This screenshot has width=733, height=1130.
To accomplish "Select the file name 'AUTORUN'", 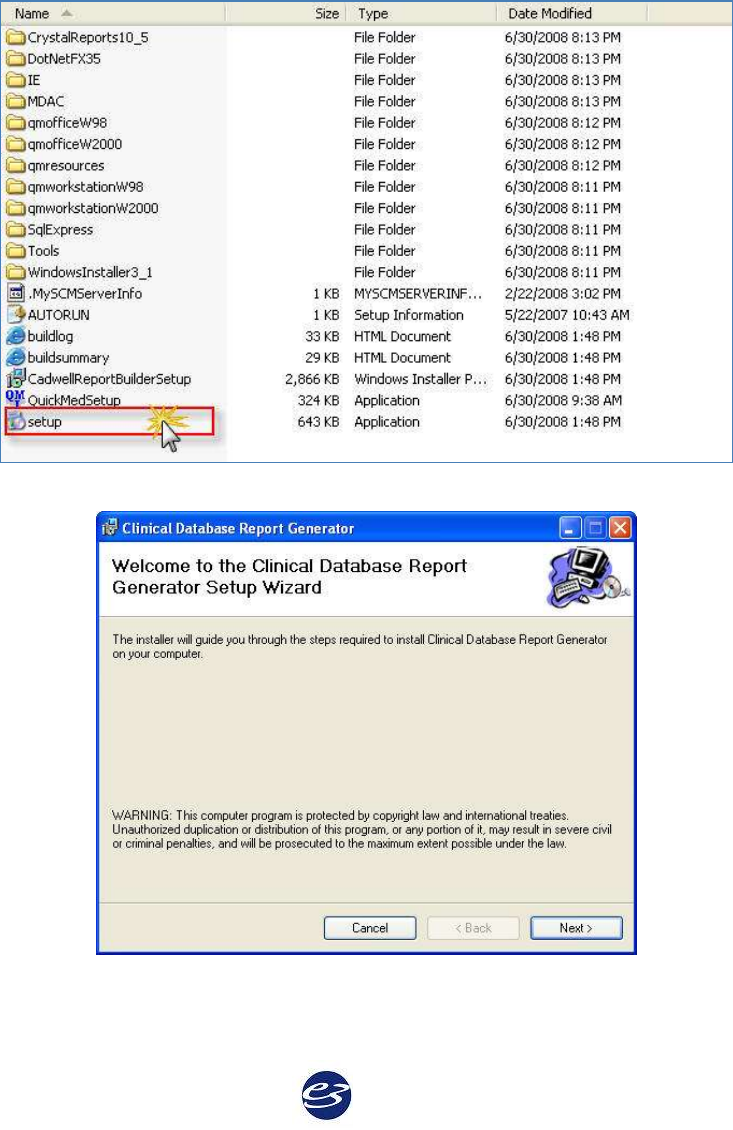I will click(58, 315).
